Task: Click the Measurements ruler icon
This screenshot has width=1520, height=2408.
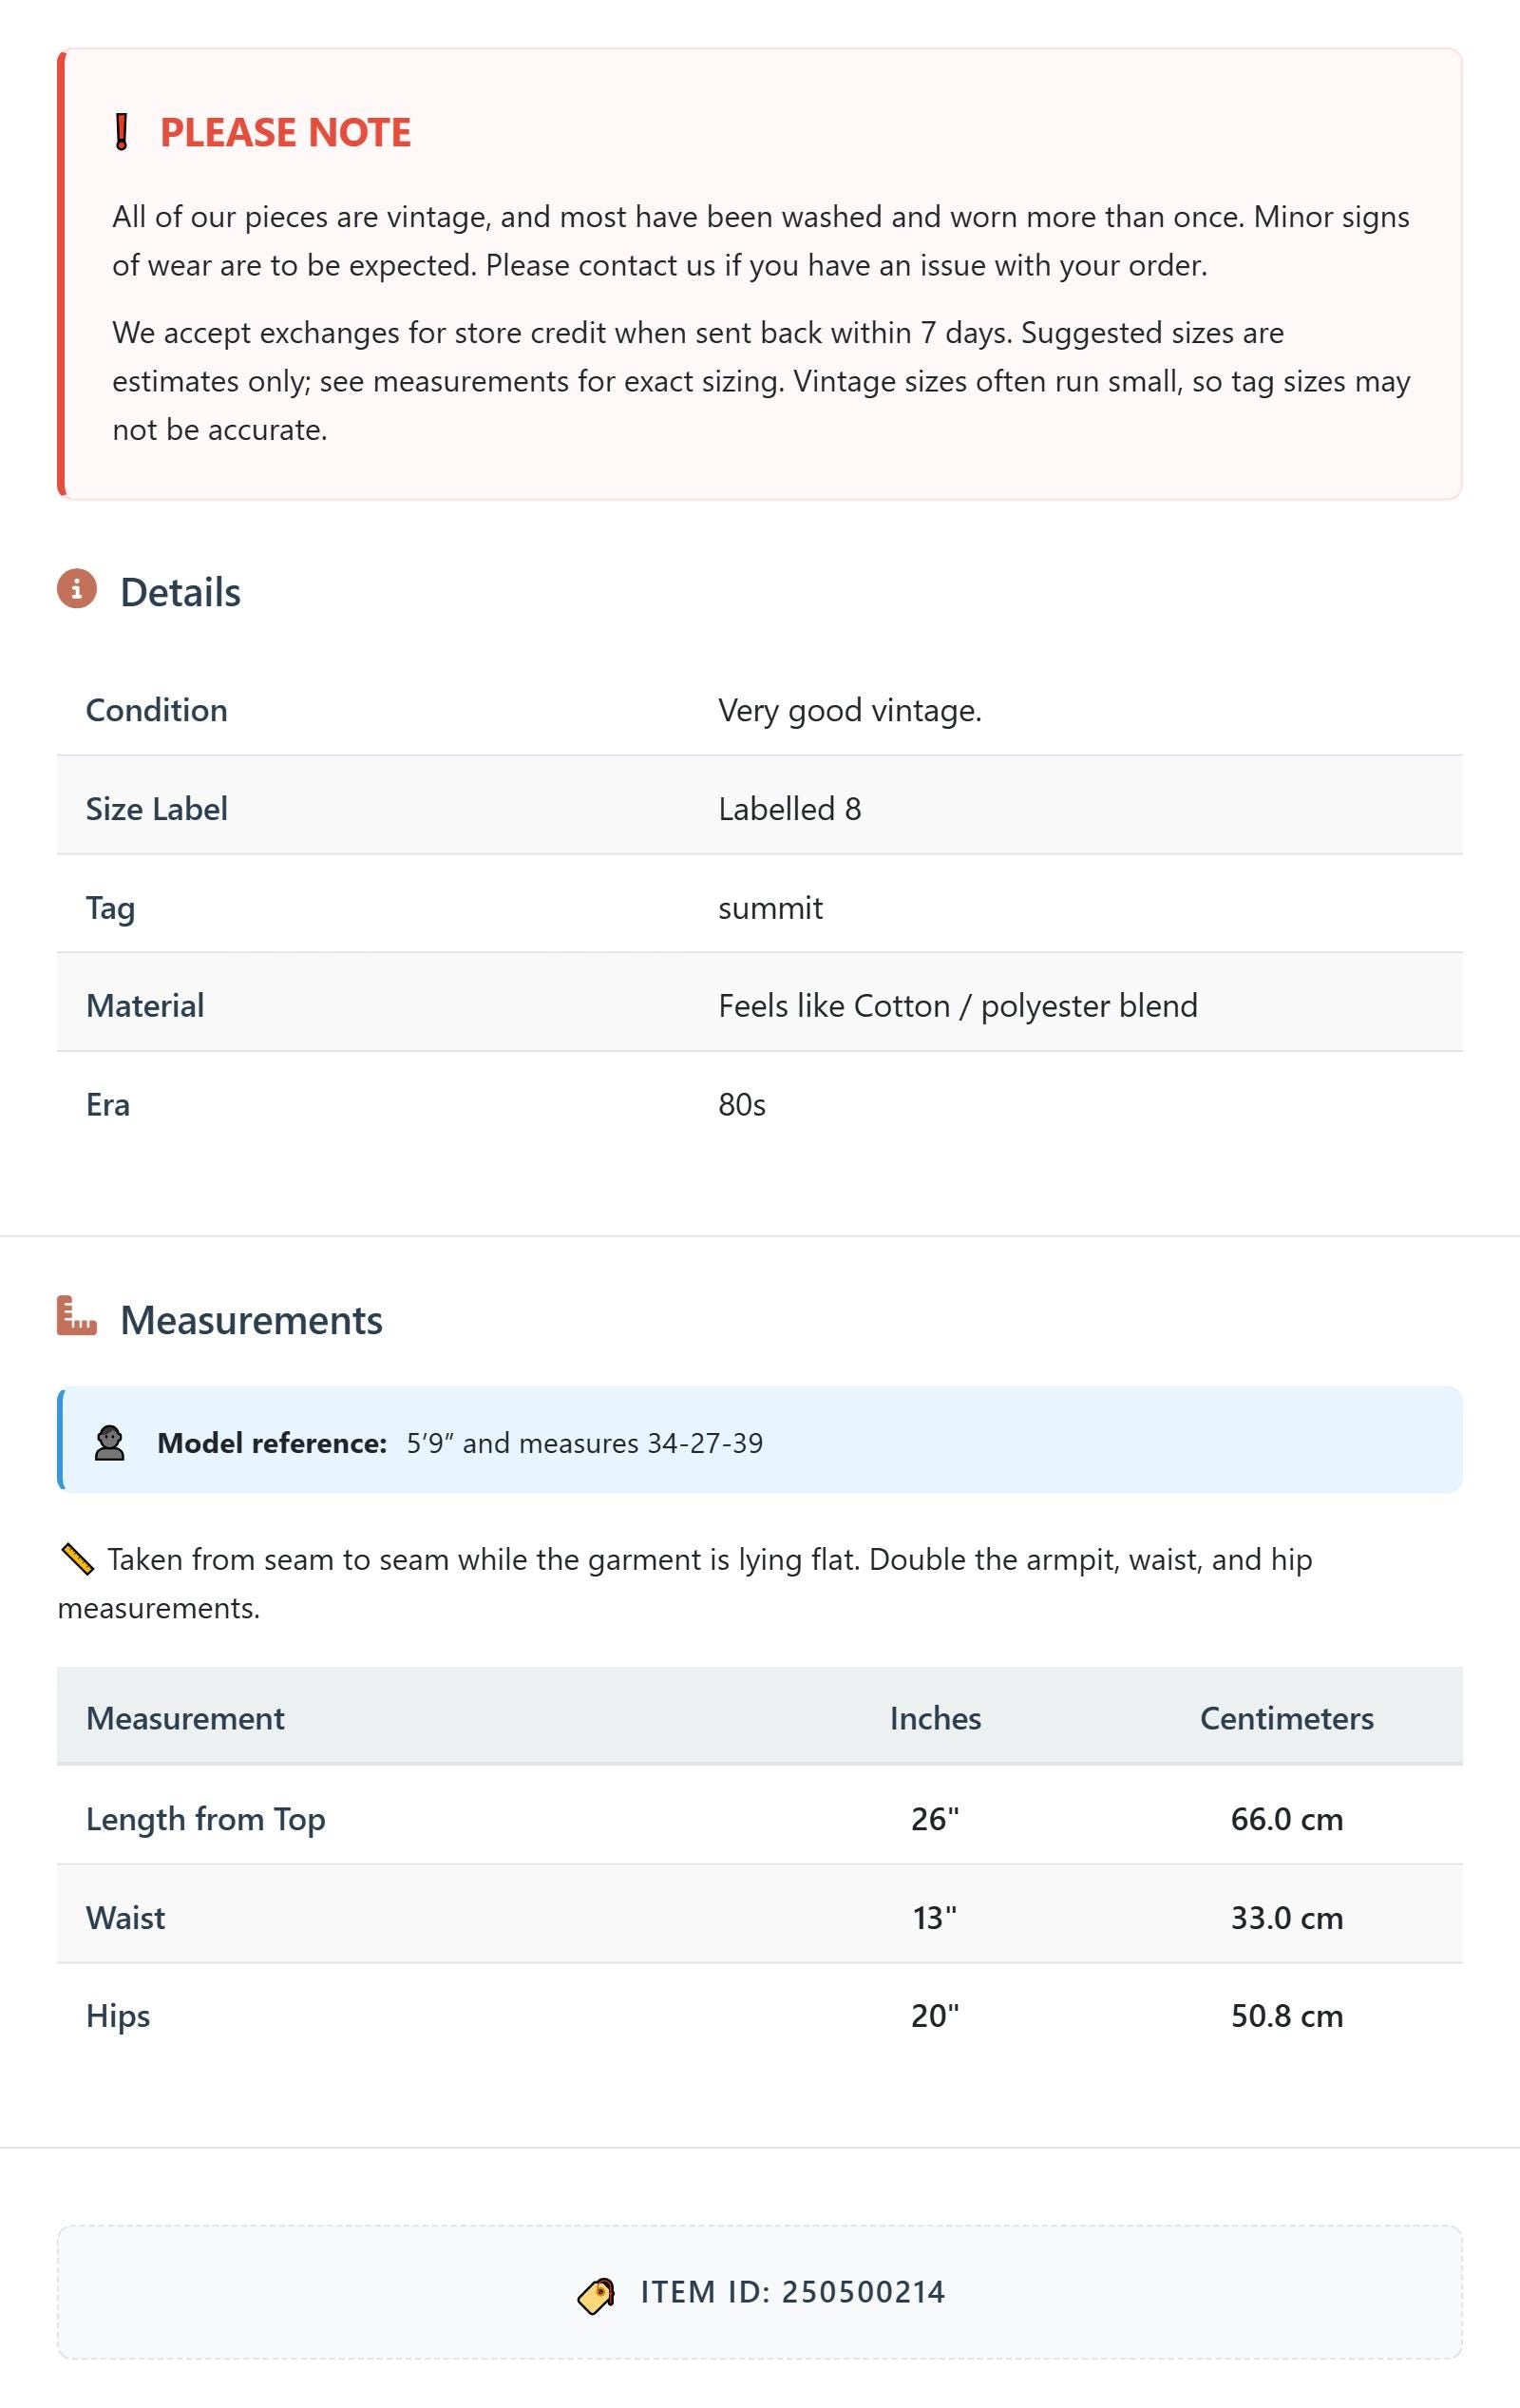Action: 77,1316
